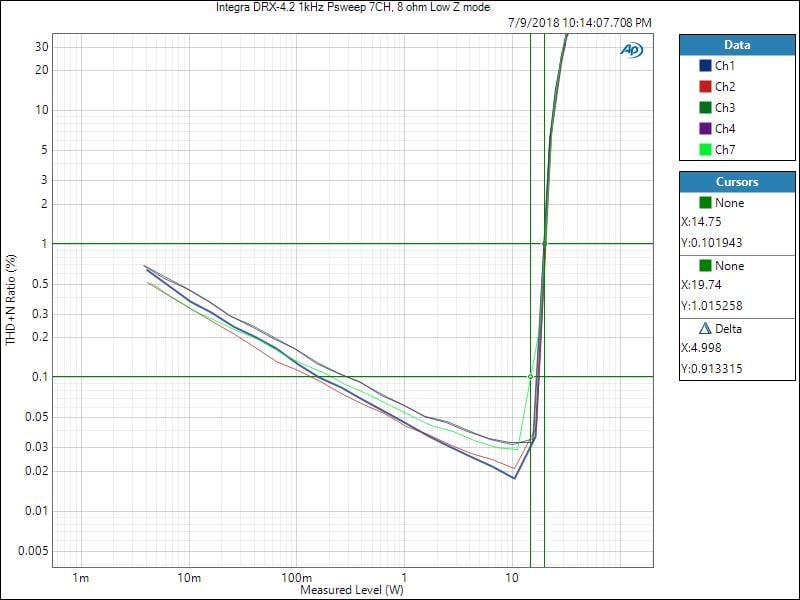Click the THD+N Ratio (%) axis label
This screenshot has height=600, width=800.
[x=11, y=300]
